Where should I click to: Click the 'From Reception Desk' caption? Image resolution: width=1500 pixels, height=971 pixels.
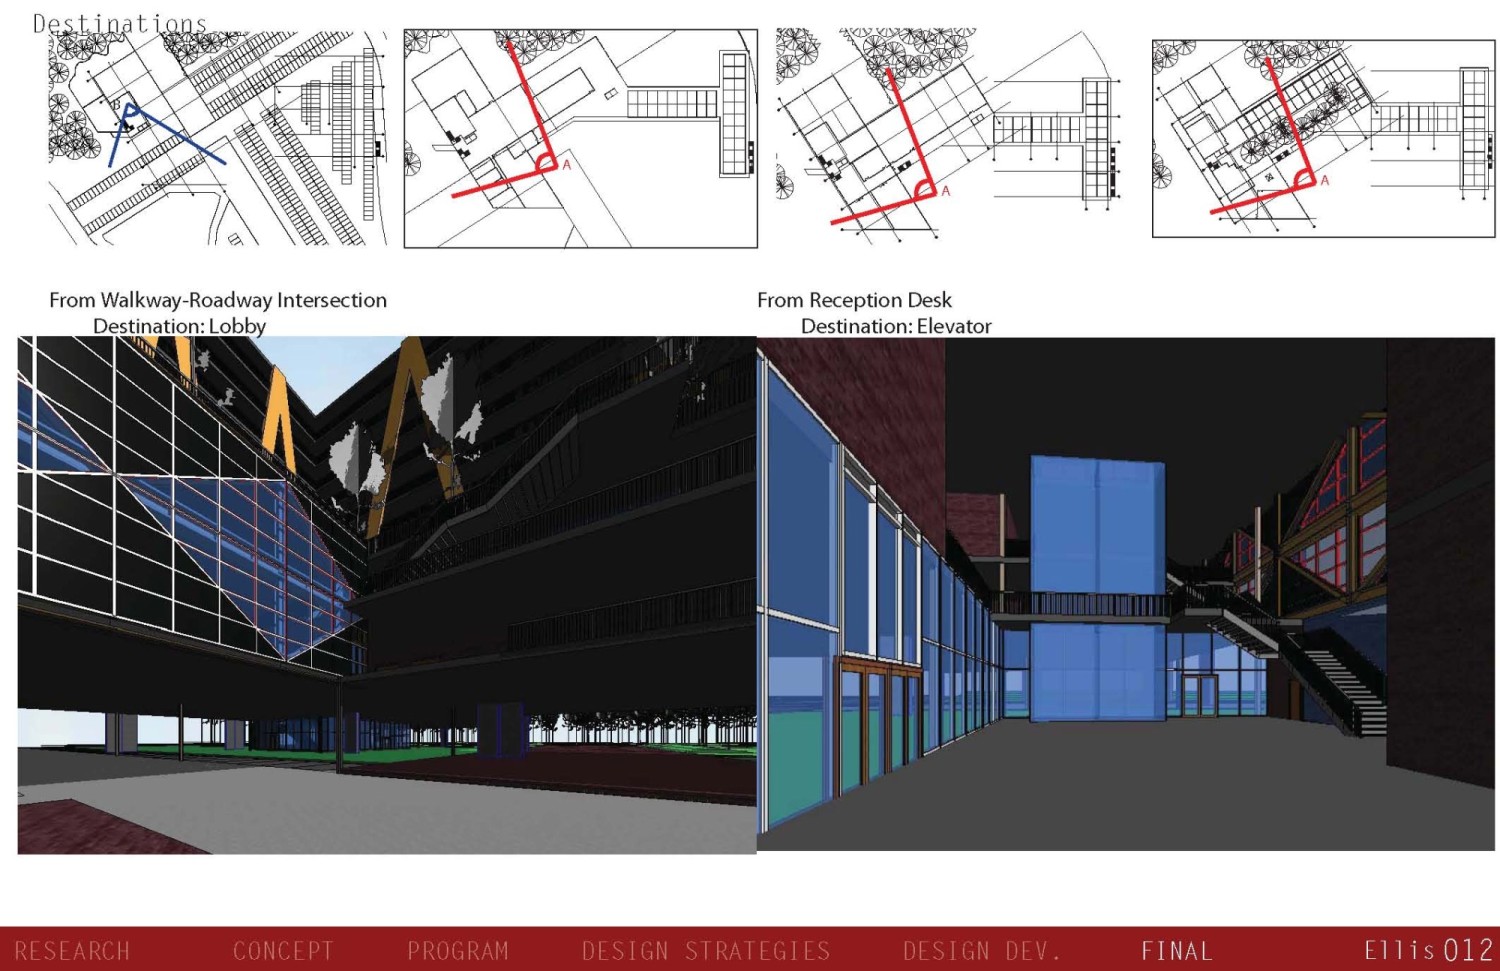[x=854, y=300]
